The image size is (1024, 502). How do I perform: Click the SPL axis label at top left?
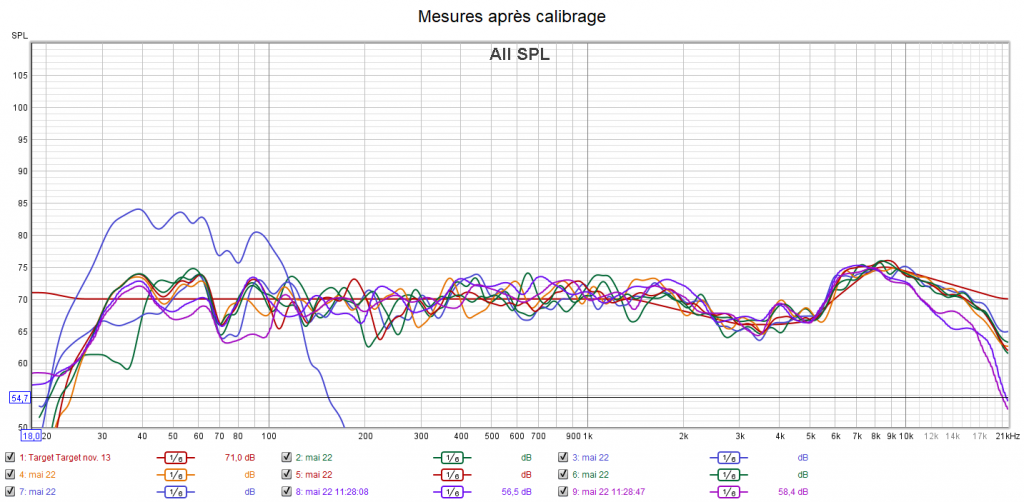click(x=19, y=36)
